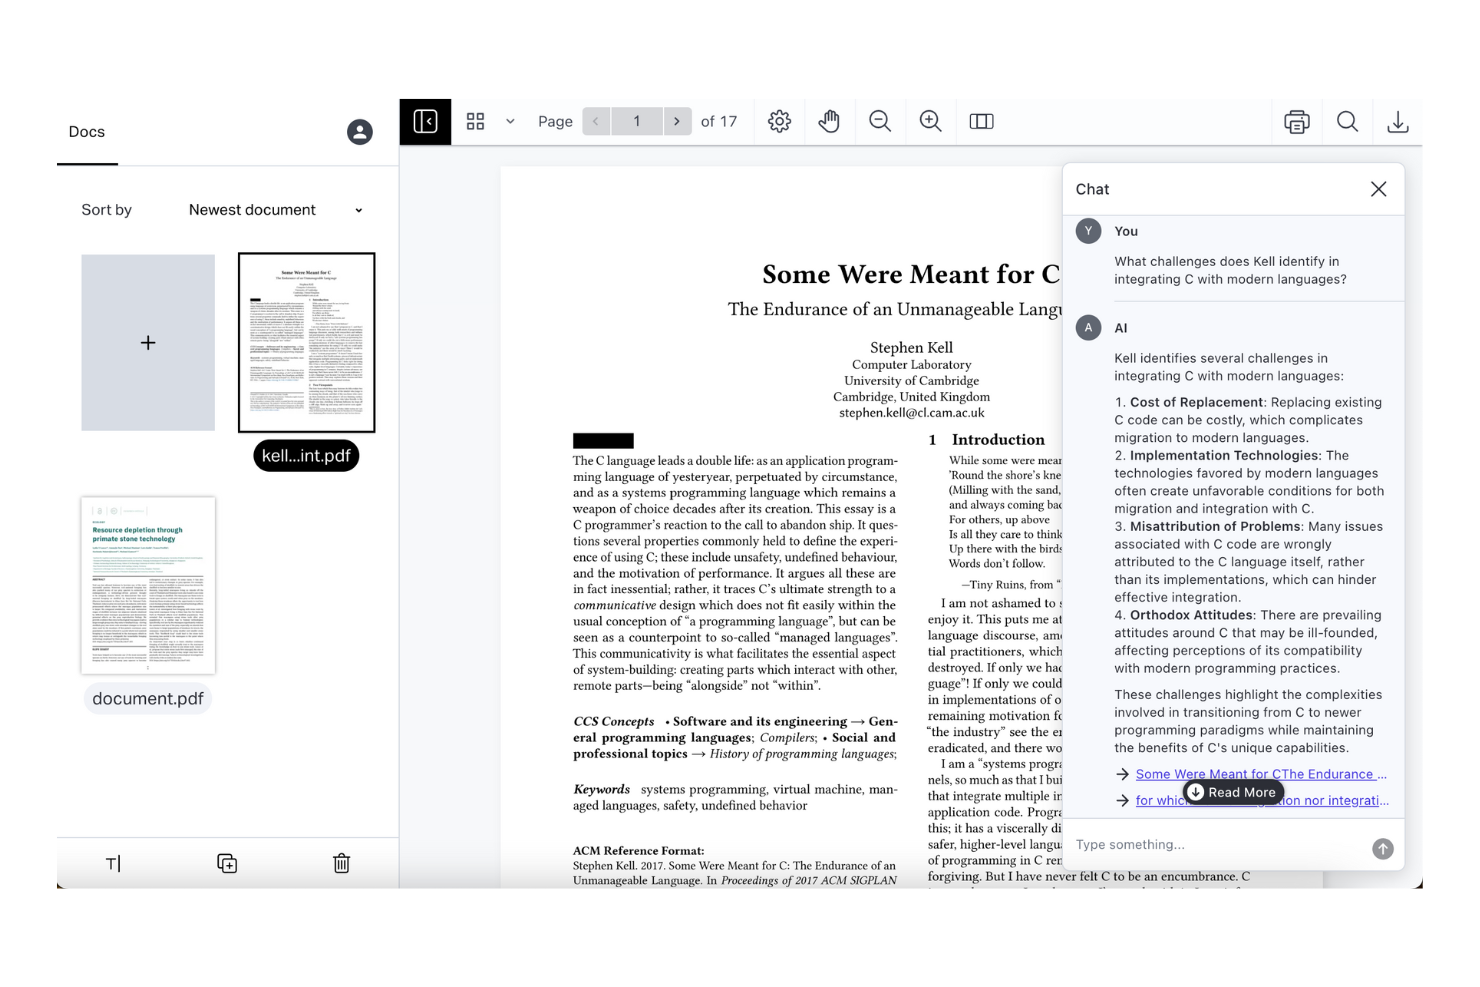Type in the chat message box
This screenshot has width=1480, height=987.
pos(1200,845)
